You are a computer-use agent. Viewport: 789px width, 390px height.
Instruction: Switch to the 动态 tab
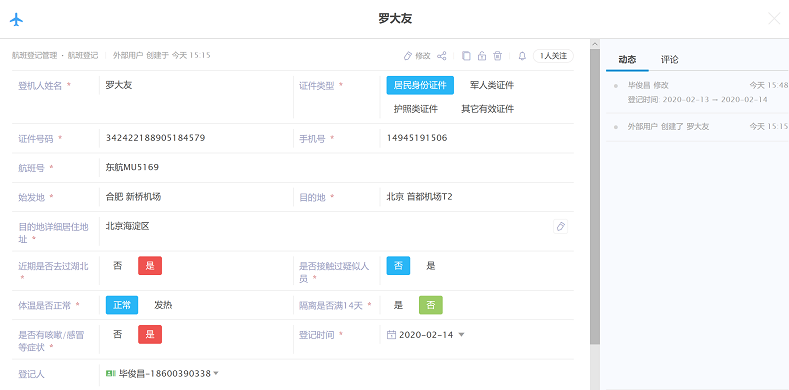[x=627, y=60]
